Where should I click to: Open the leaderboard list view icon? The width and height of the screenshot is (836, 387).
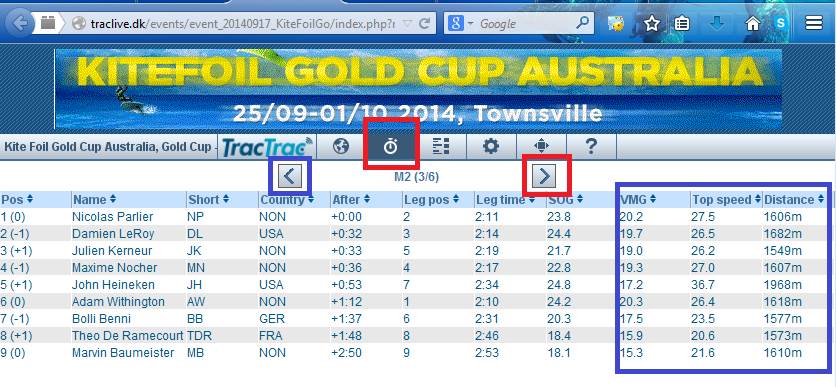tap(441, 146)
